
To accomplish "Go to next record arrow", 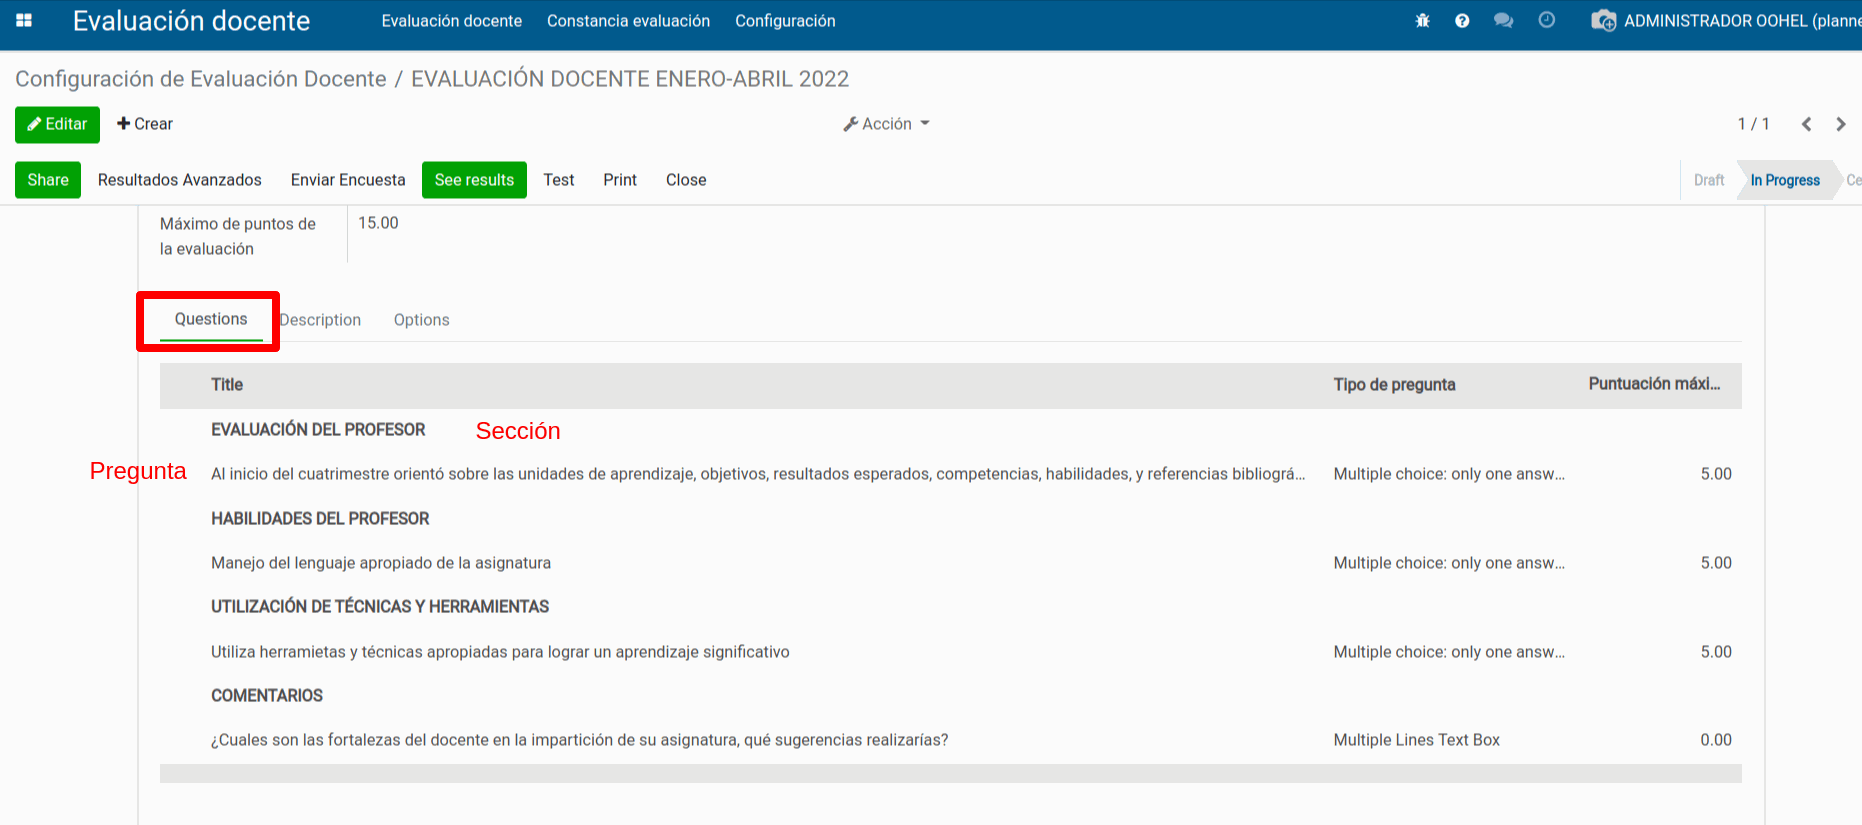I will click(x=1840, y=124).
